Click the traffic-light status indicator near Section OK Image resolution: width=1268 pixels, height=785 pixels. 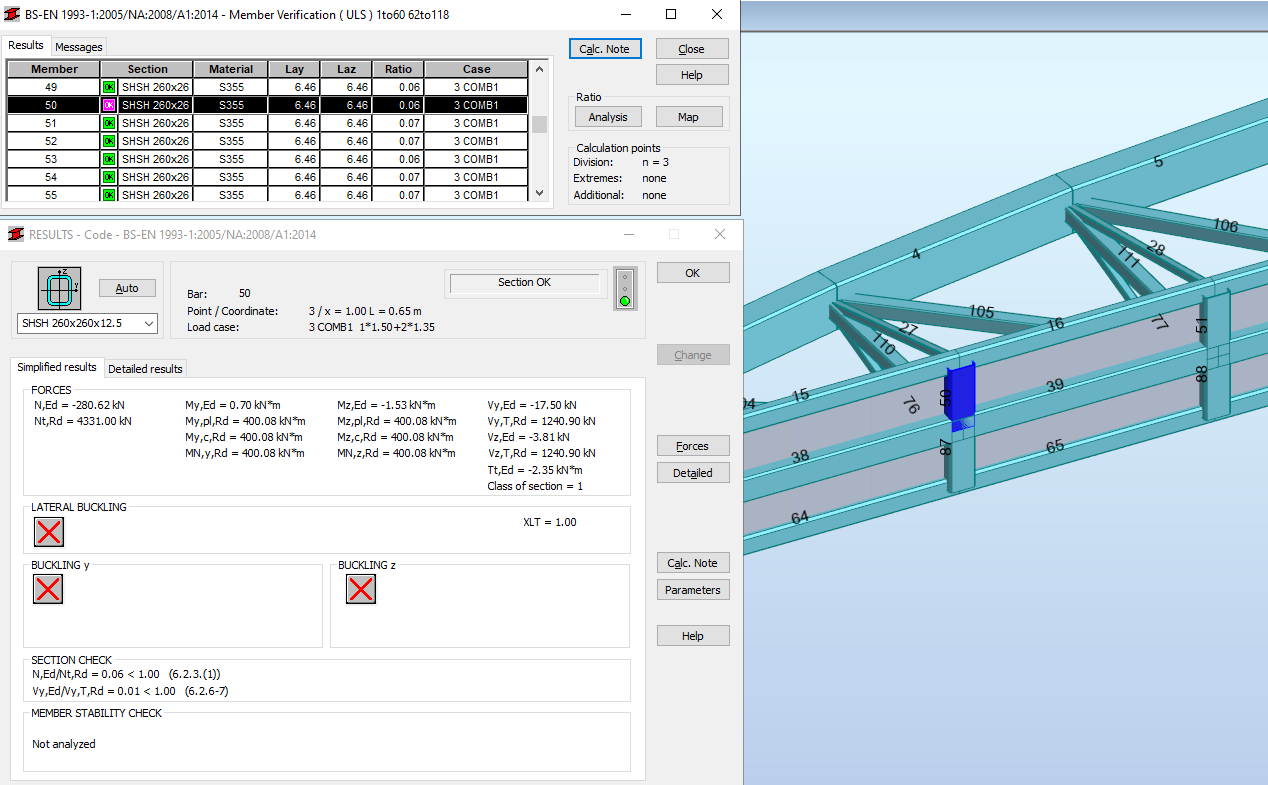point(625,290)
